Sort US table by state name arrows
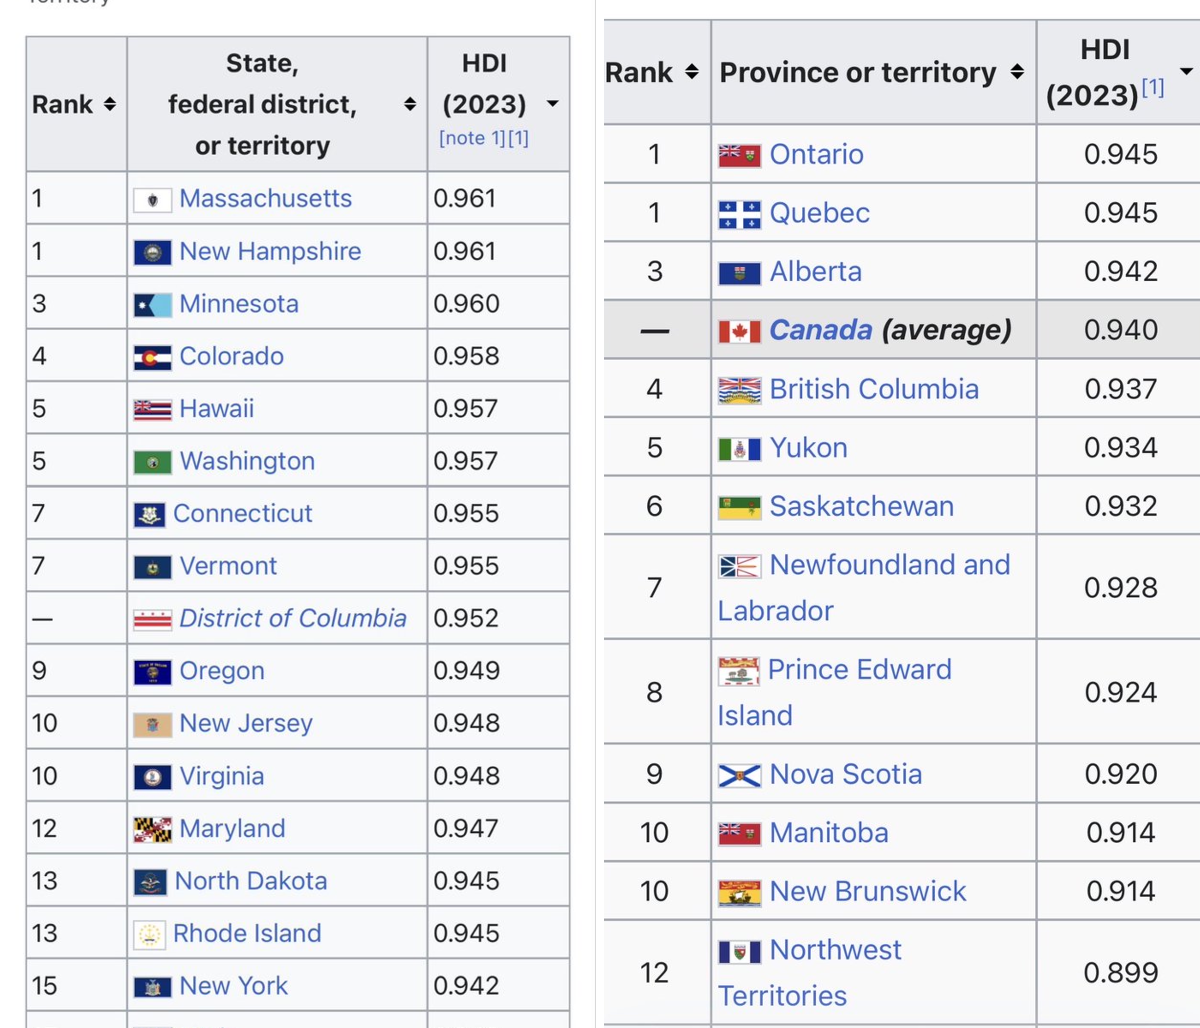This screenshot has width=1200, height=1028. (x=410, y=104)
